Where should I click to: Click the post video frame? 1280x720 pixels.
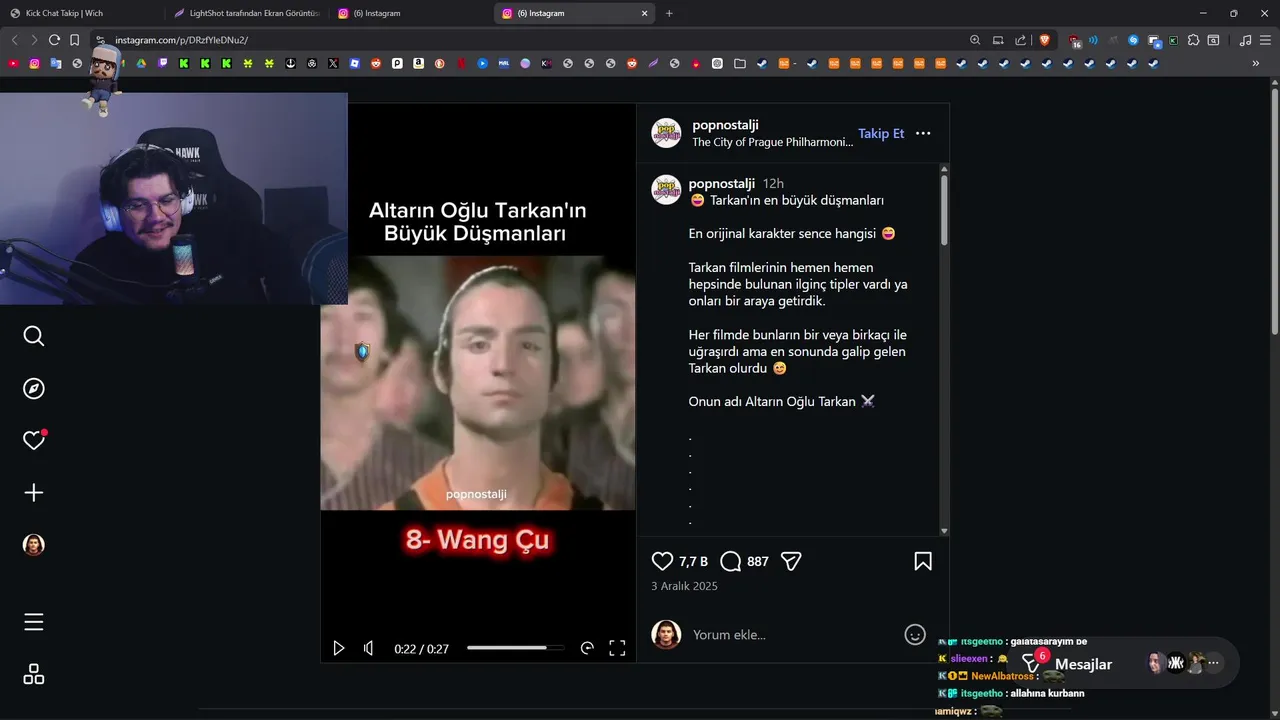pos(478,383)
